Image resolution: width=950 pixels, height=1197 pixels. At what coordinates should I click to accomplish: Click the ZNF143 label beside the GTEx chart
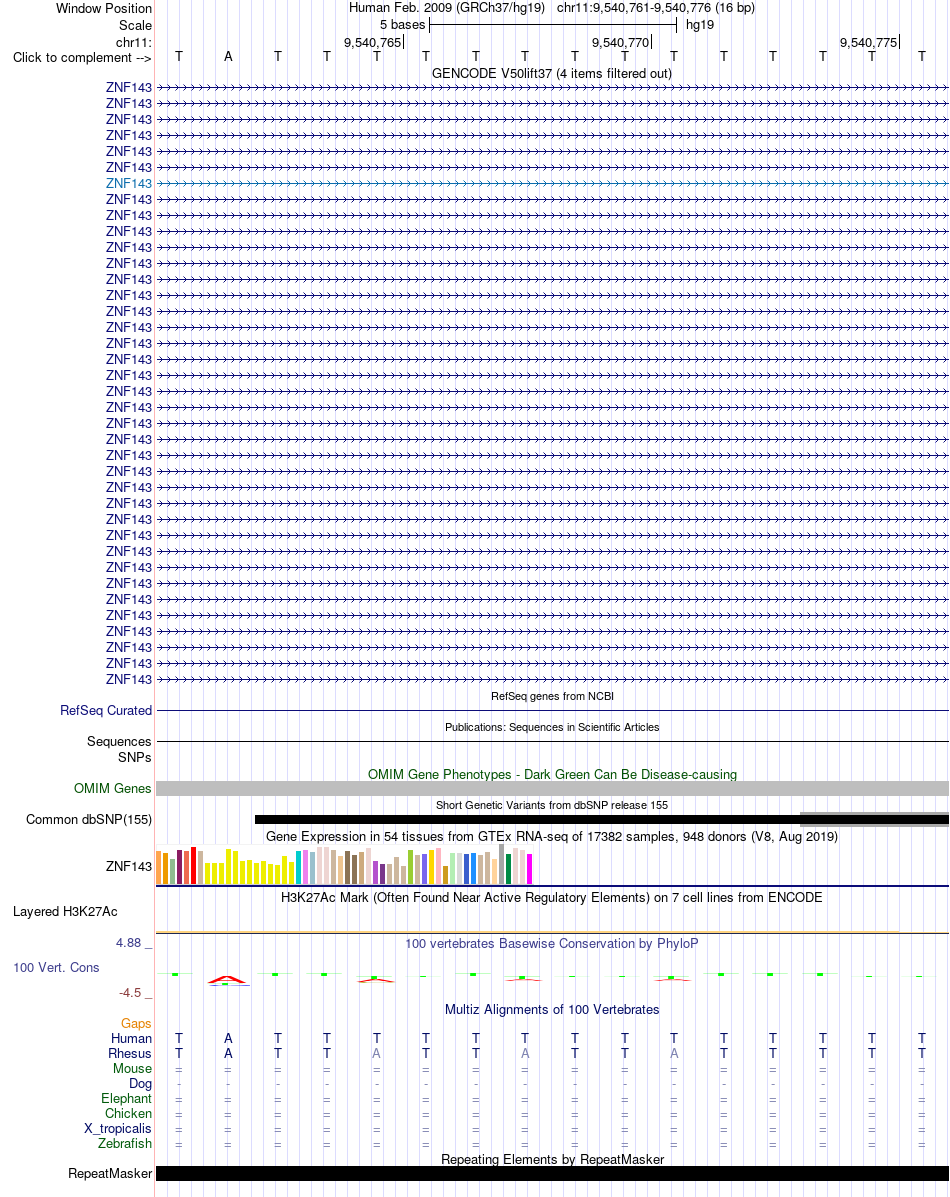click(x=129, y=866)
